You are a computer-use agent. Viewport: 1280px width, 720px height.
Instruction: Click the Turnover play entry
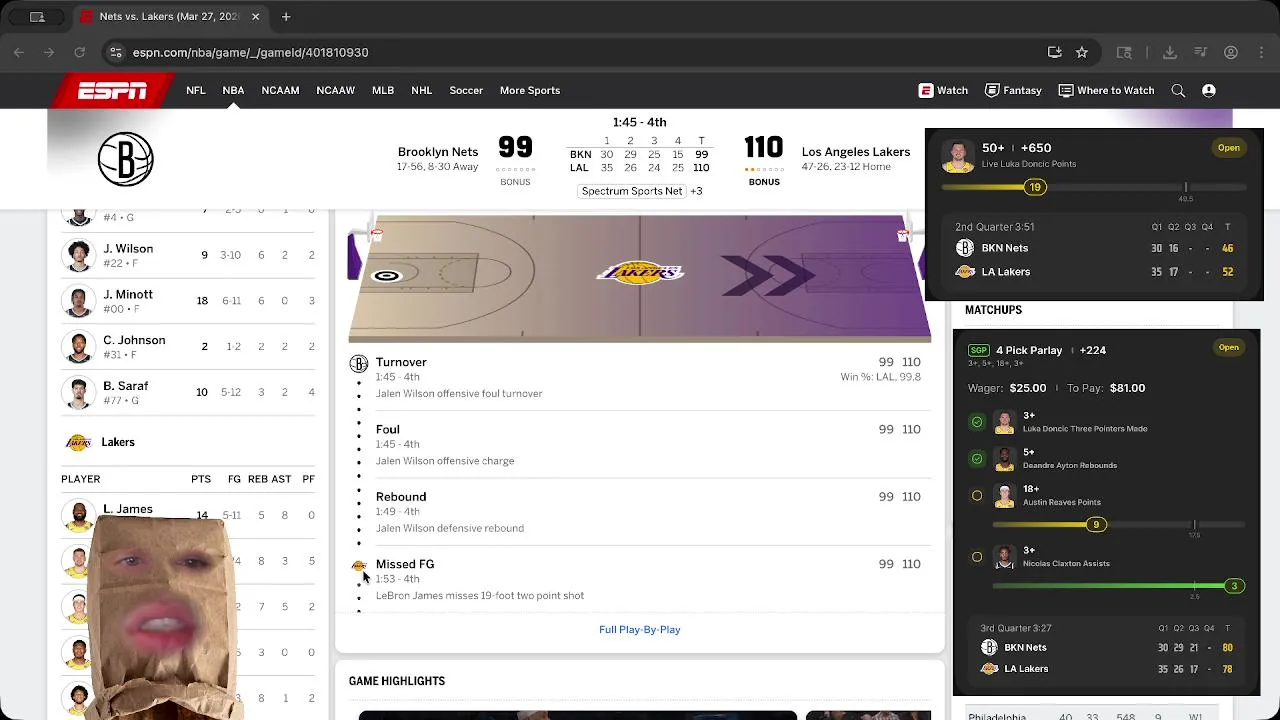point(640,378)
